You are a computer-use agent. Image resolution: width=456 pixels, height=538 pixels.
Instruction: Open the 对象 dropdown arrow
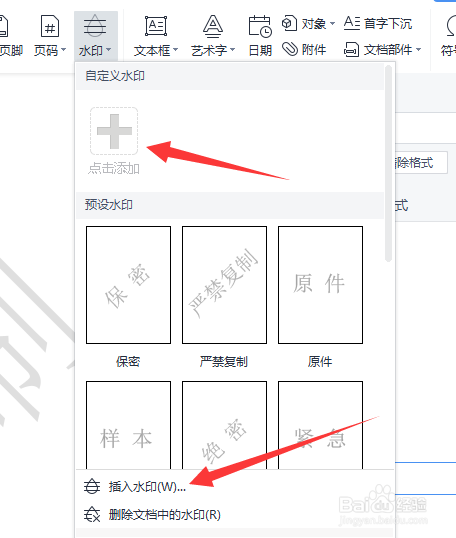tap(332, 24)
